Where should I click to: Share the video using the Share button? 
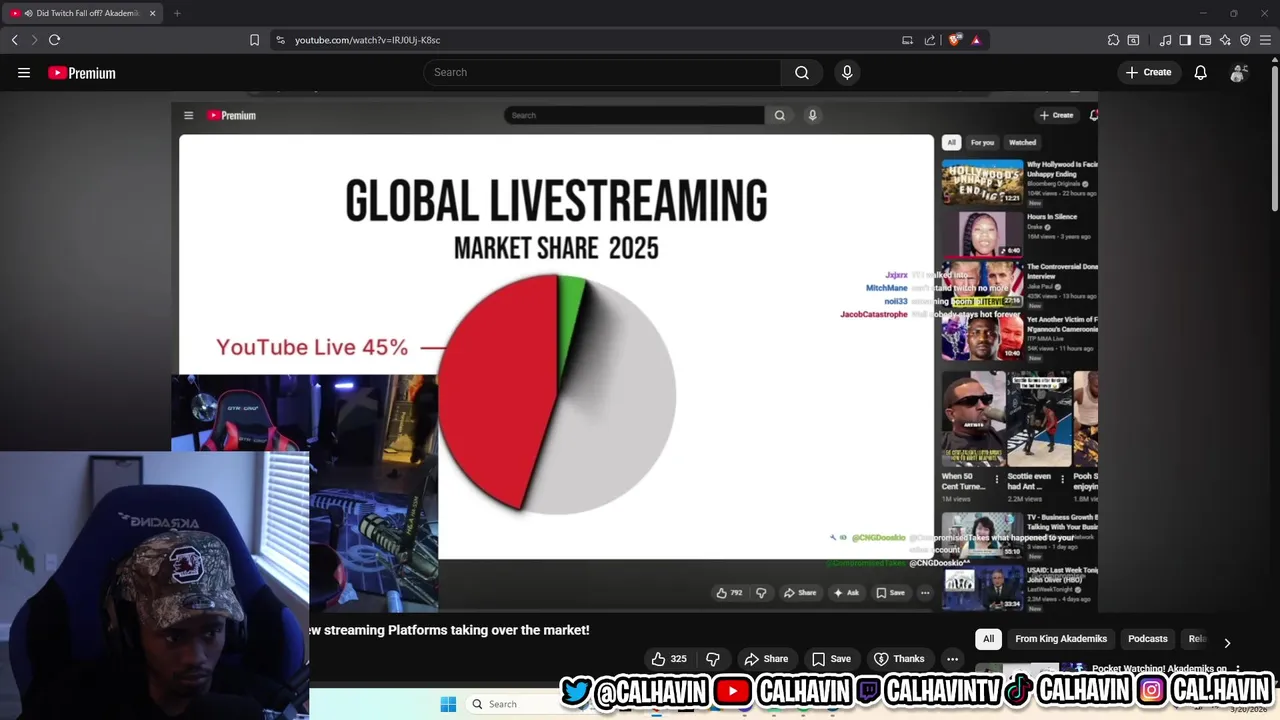(x=766, y=659)
